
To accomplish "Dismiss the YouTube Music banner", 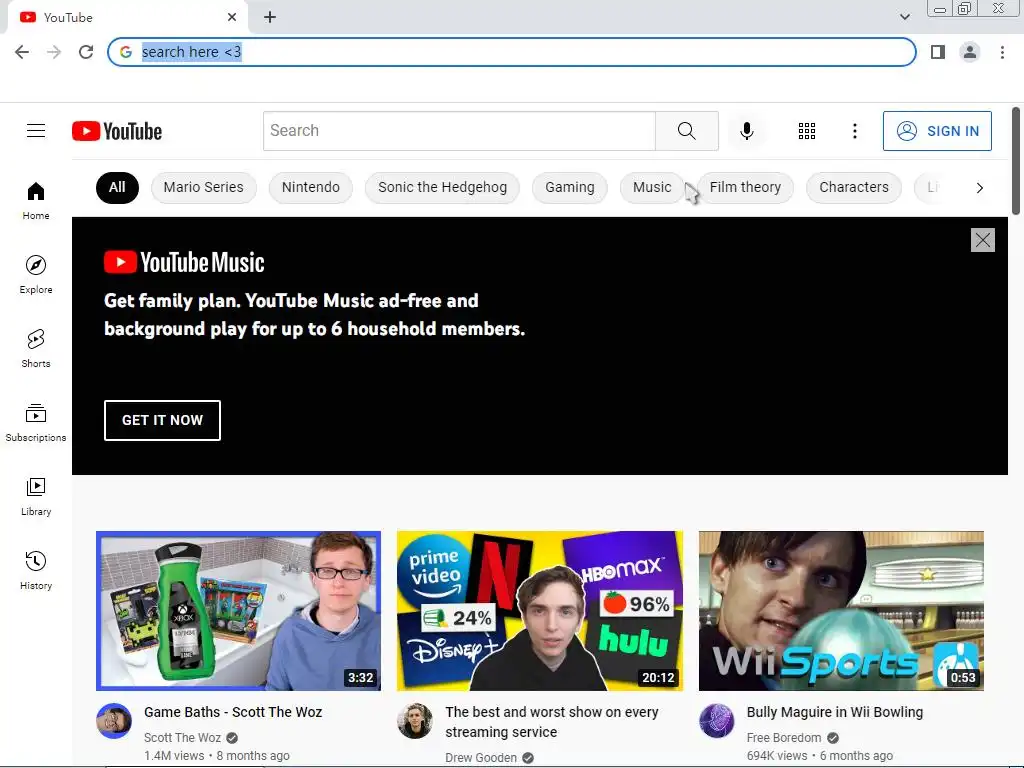I will pyautogui.click(x=982, y=240).
